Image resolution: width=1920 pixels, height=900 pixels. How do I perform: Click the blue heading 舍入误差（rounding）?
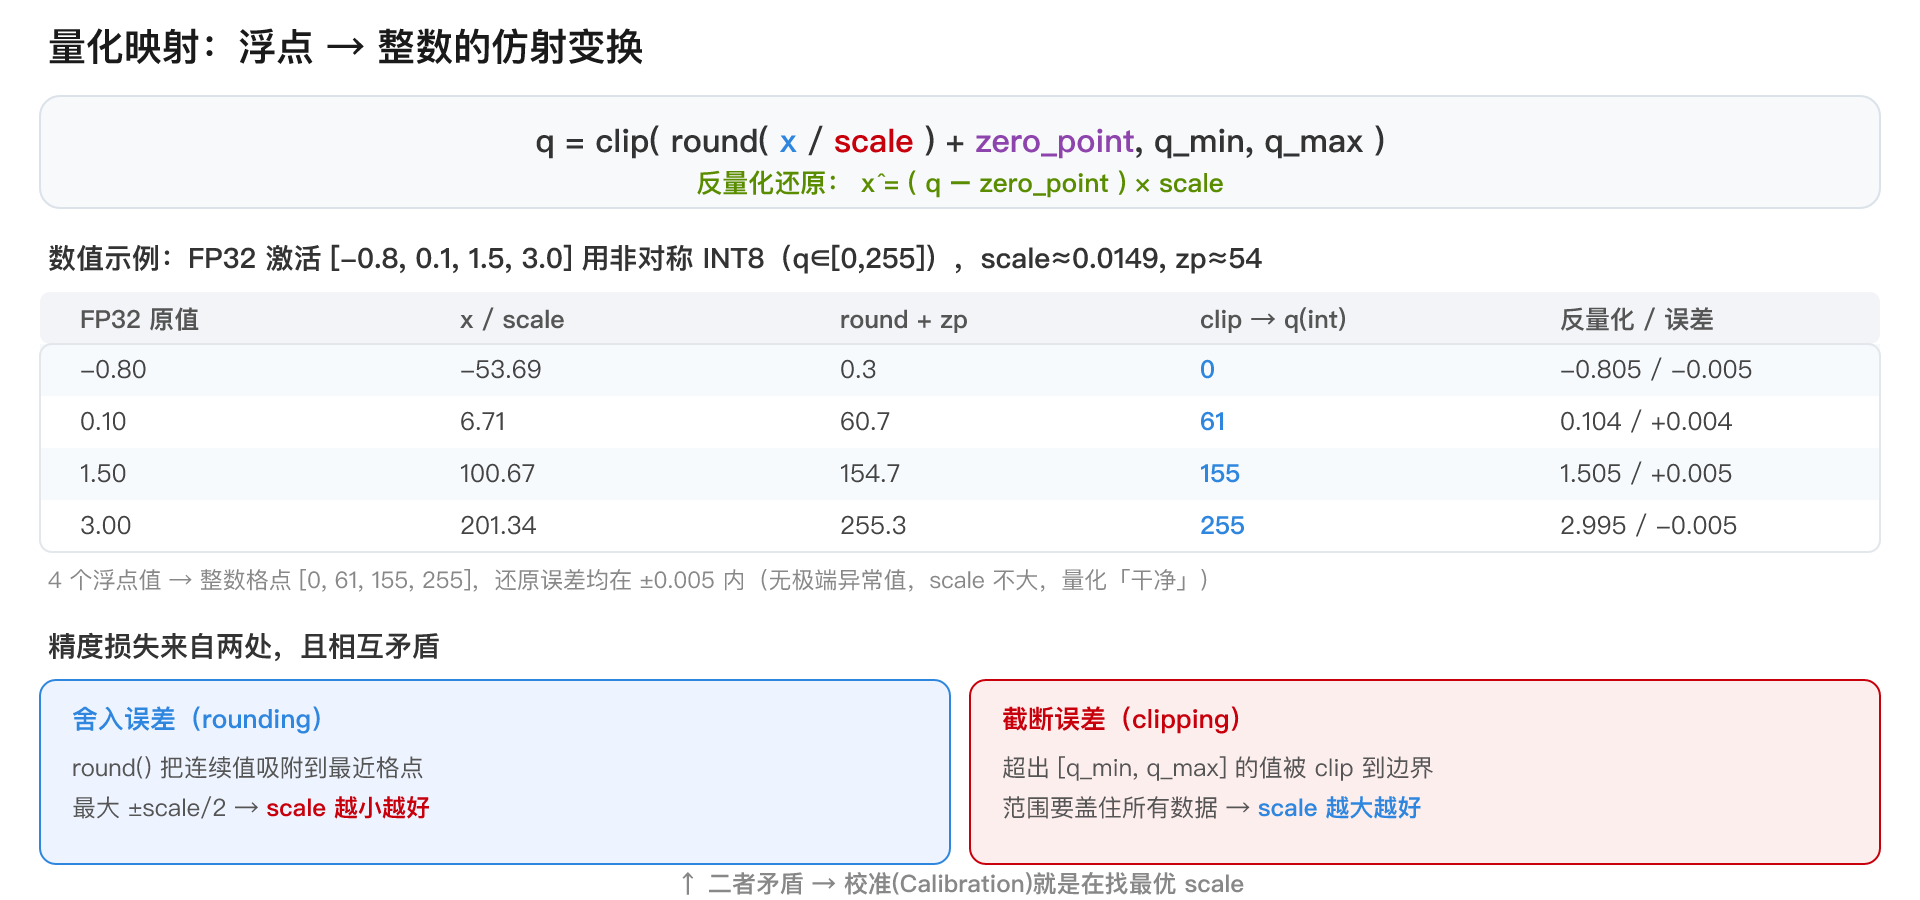pyautogui.click(x=198, y=720)
